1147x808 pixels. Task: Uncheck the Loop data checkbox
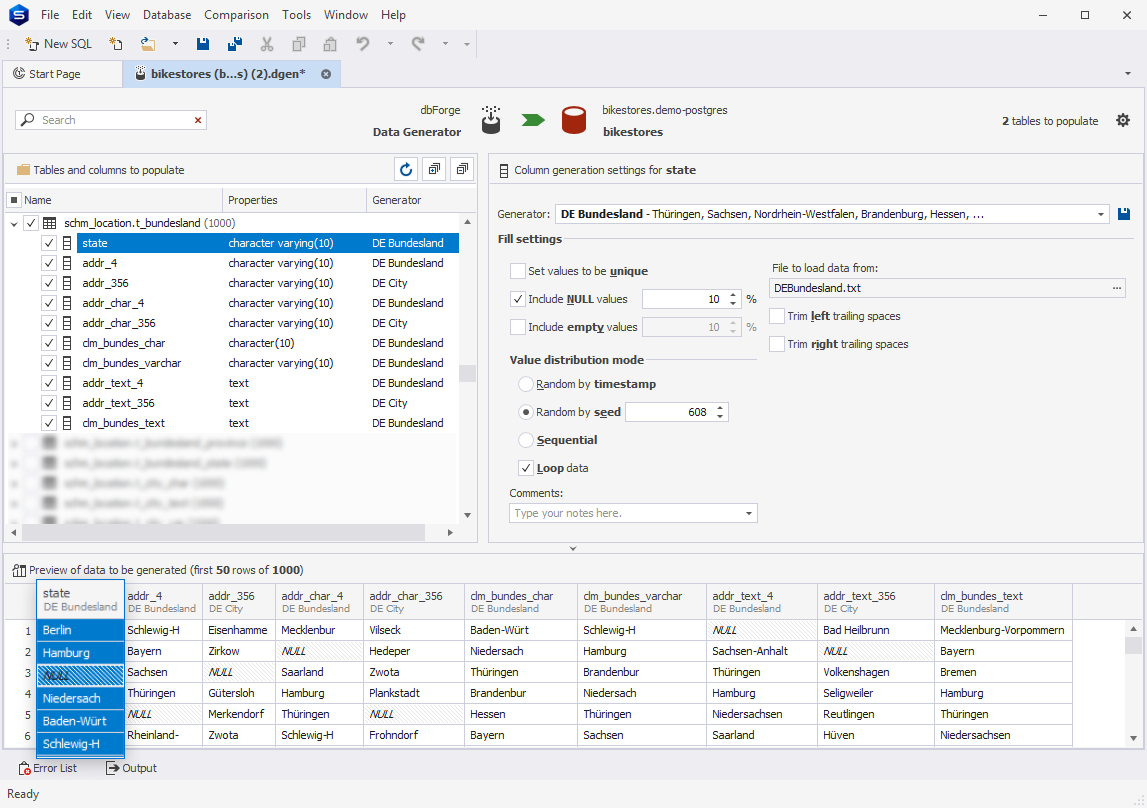pyautogui.click(x=525, y=468)
